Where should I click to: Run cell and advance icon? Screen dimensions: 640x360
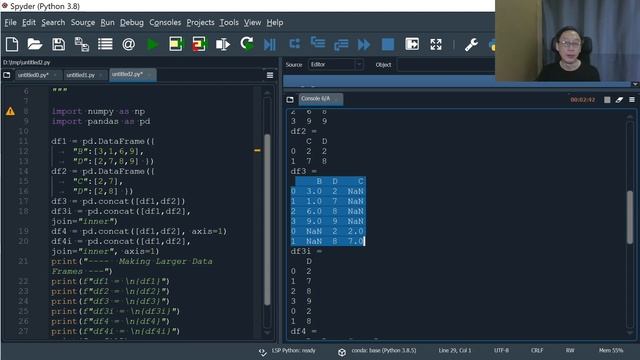199,44
